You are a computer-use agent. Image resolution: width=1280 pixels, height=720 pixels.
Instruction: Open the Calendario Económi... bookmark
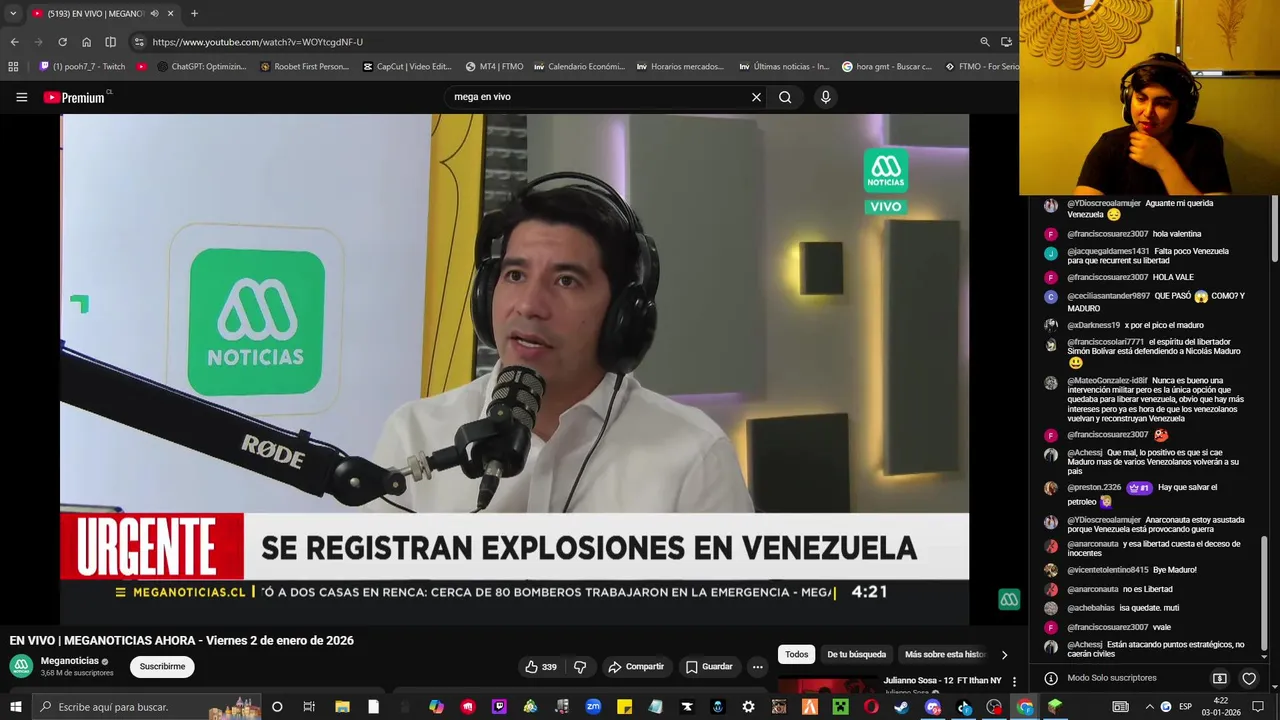pos(579,67)
